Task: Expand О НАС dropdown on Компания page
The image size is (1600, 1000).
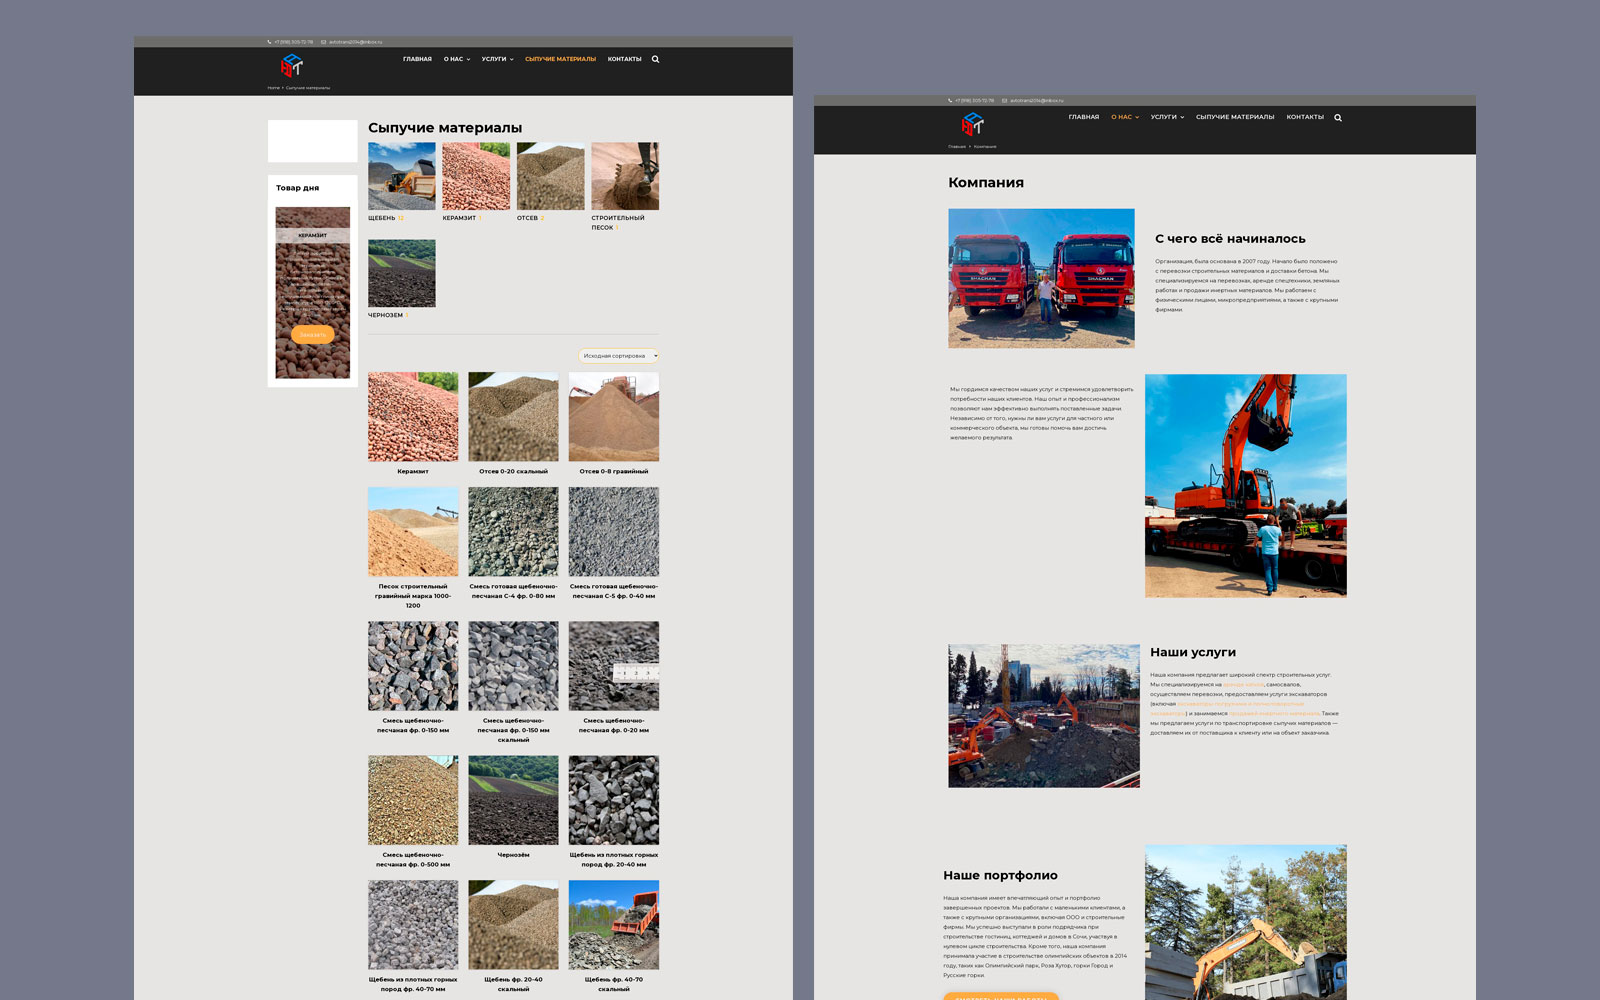Action: 1125,117
